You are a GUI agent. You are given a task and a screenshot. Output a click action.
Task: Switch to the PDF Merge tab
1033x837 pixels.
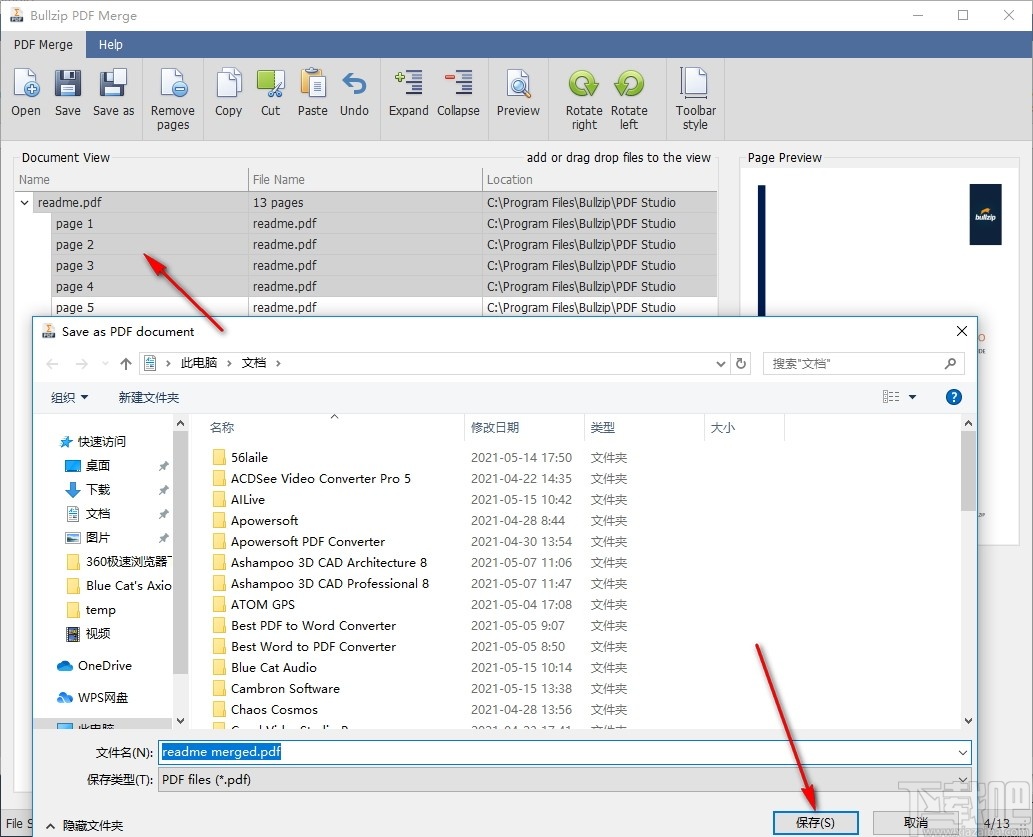click(42, 44)
